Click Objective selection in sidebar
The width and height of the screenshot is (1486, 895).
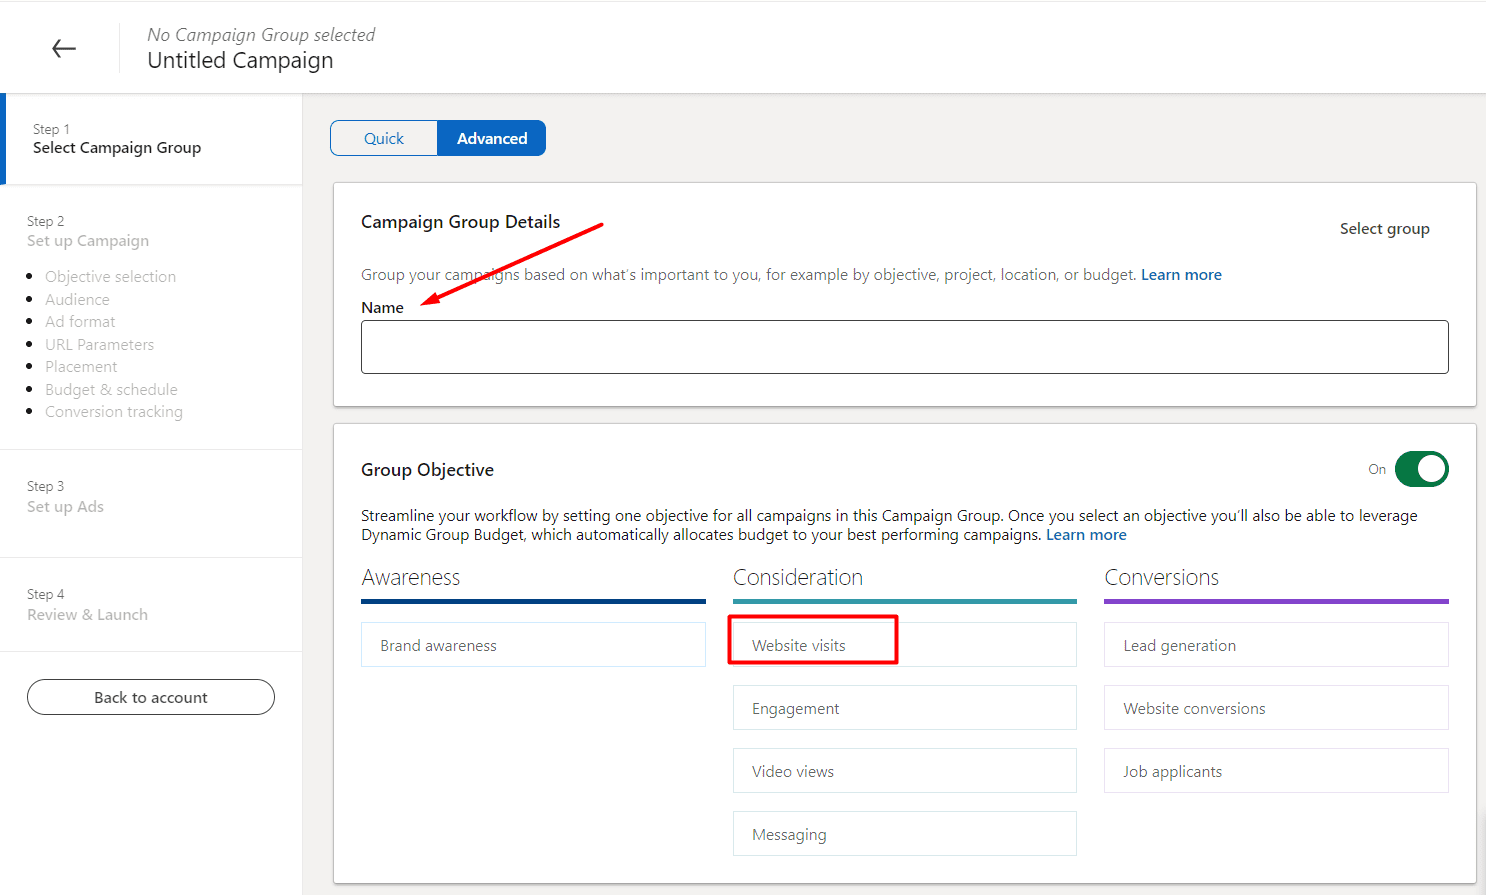(x=110, y=277)
